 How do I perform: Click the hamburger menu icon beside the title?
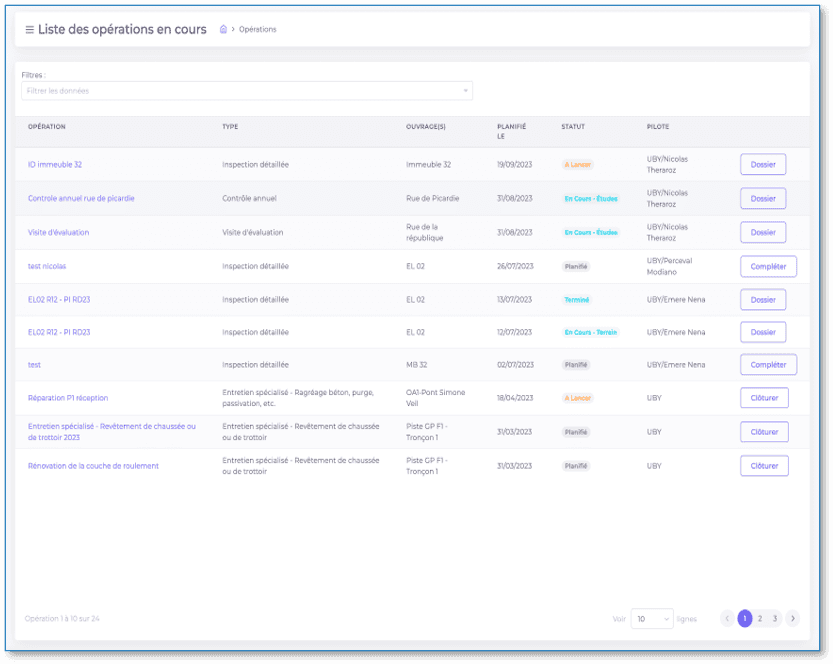tap(29, 30)
